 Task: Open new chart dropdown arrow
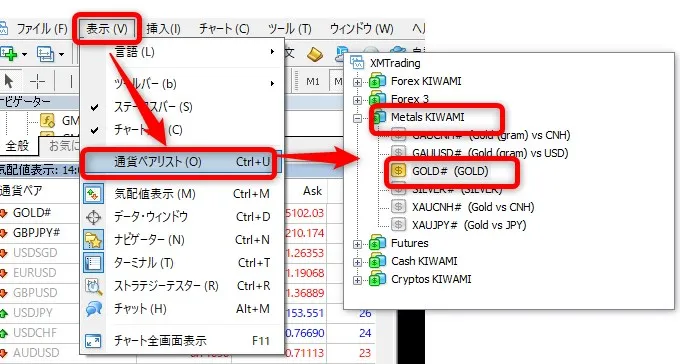pyautogui.click(x=24, y=54)
